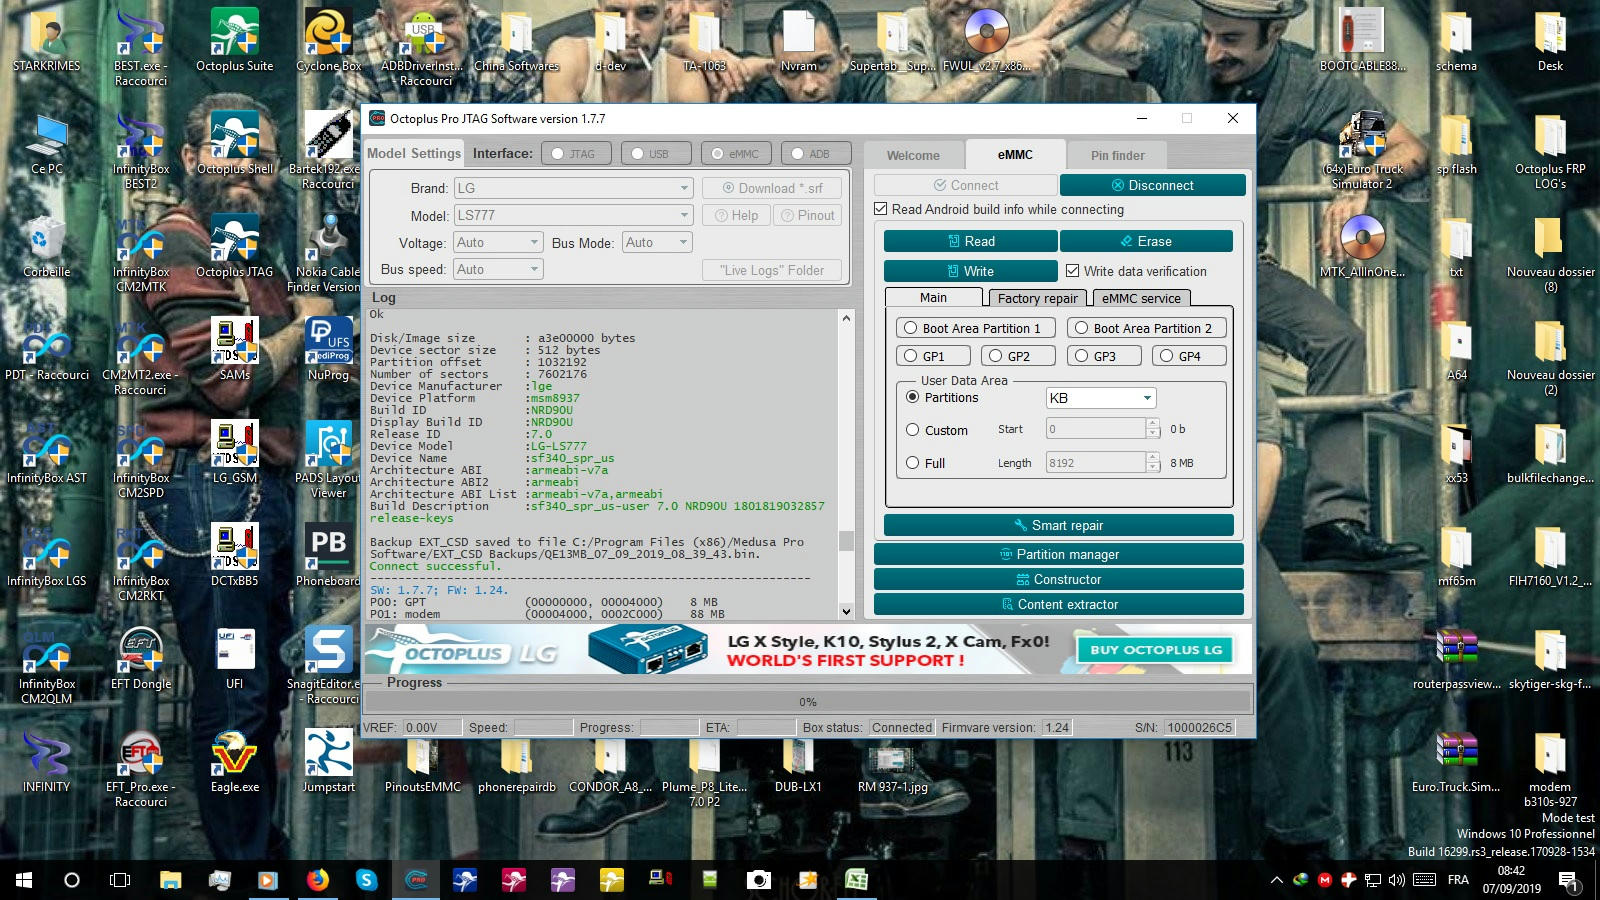The width and height of the screenshot is (1600, 900).
Task: Open Cyclone Box desktop shortcut
Action: click(x=328, y=40)
